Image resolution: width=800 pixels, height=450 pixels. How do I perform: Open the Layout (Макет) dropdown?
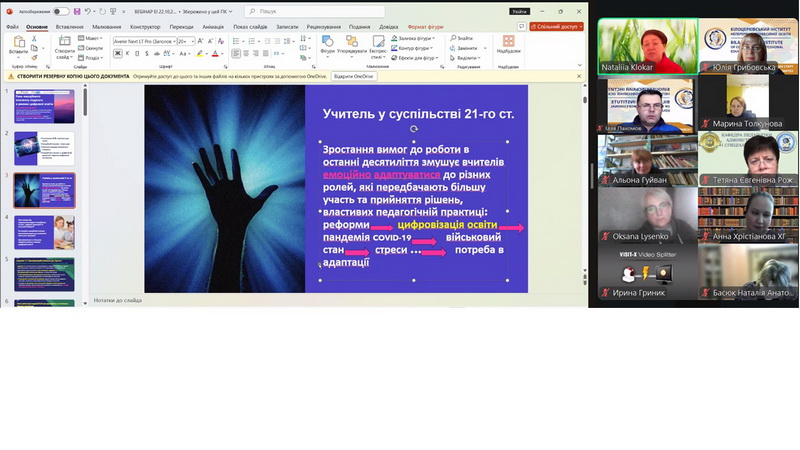tap(92, 38)
